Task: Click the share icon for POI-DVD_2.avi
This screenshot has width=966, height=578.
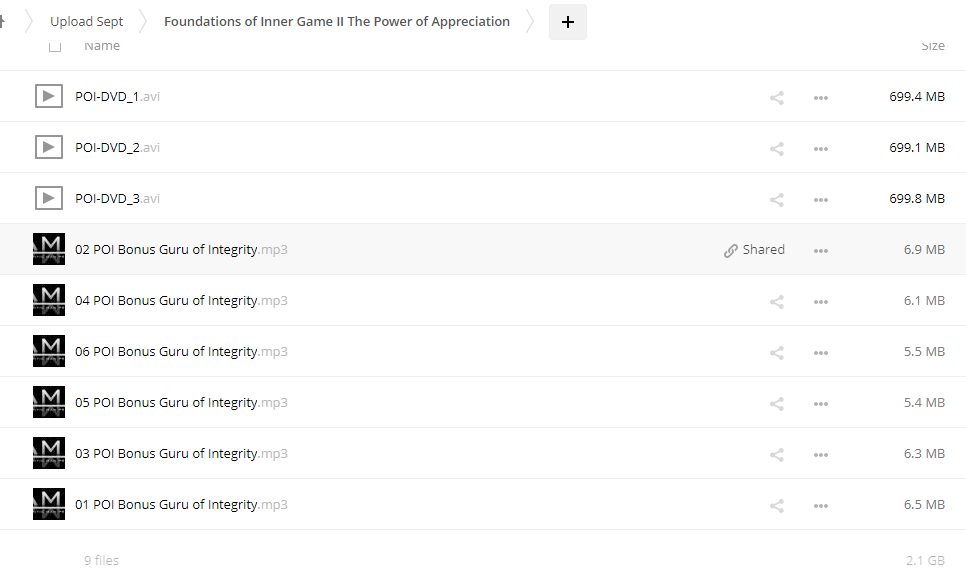Action: coord(776,148)
